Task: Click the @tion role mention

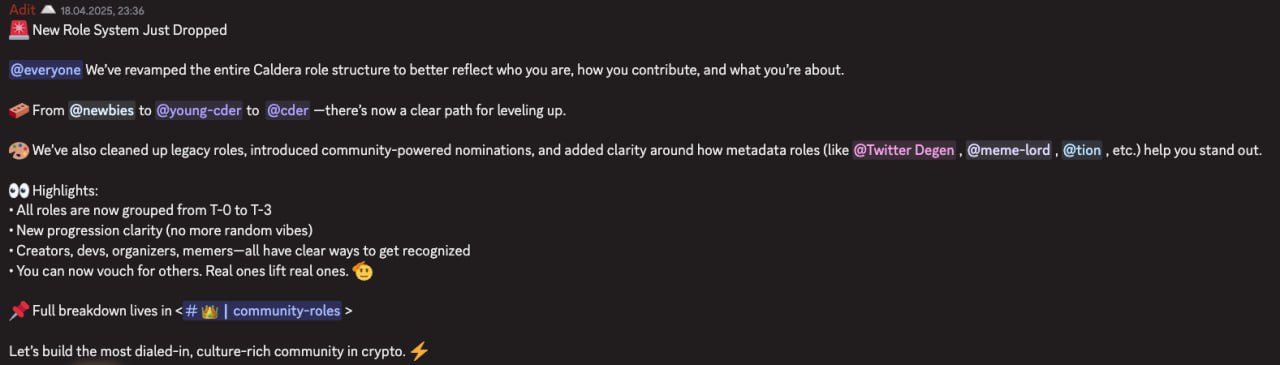Action: coord(1081,150)
